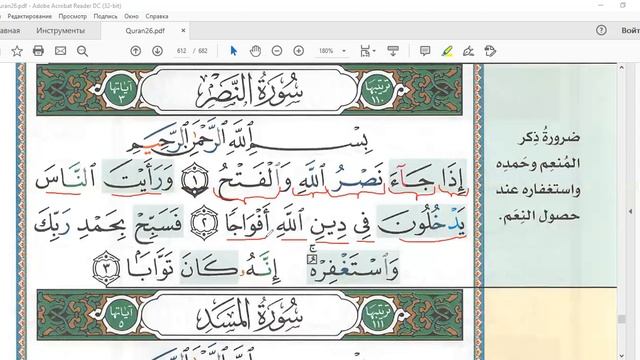Restore the Acrobat Reader window size
Image resolution: width=640 pixels, height=360 pixels.
pos(622,5)
